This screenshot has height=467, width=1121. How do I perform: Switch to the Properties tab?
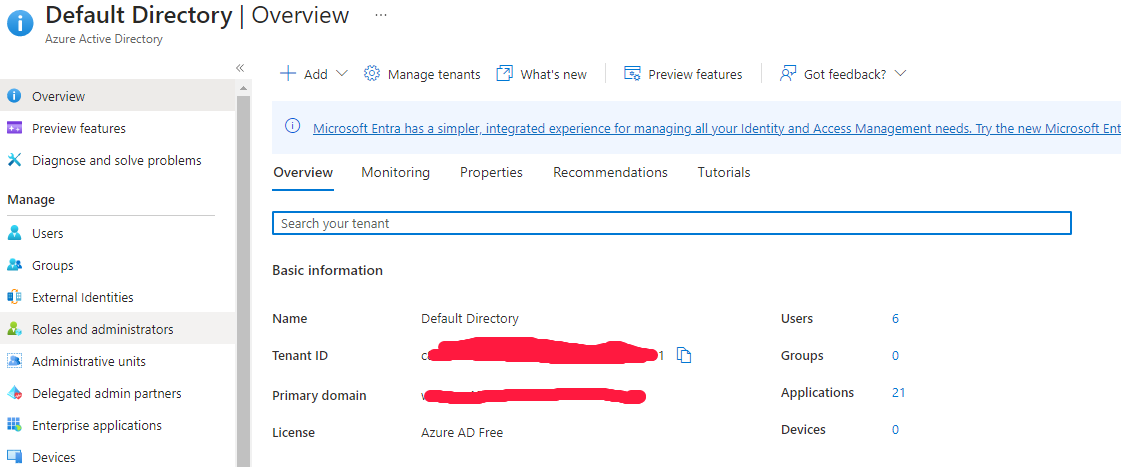click(491, 172)
